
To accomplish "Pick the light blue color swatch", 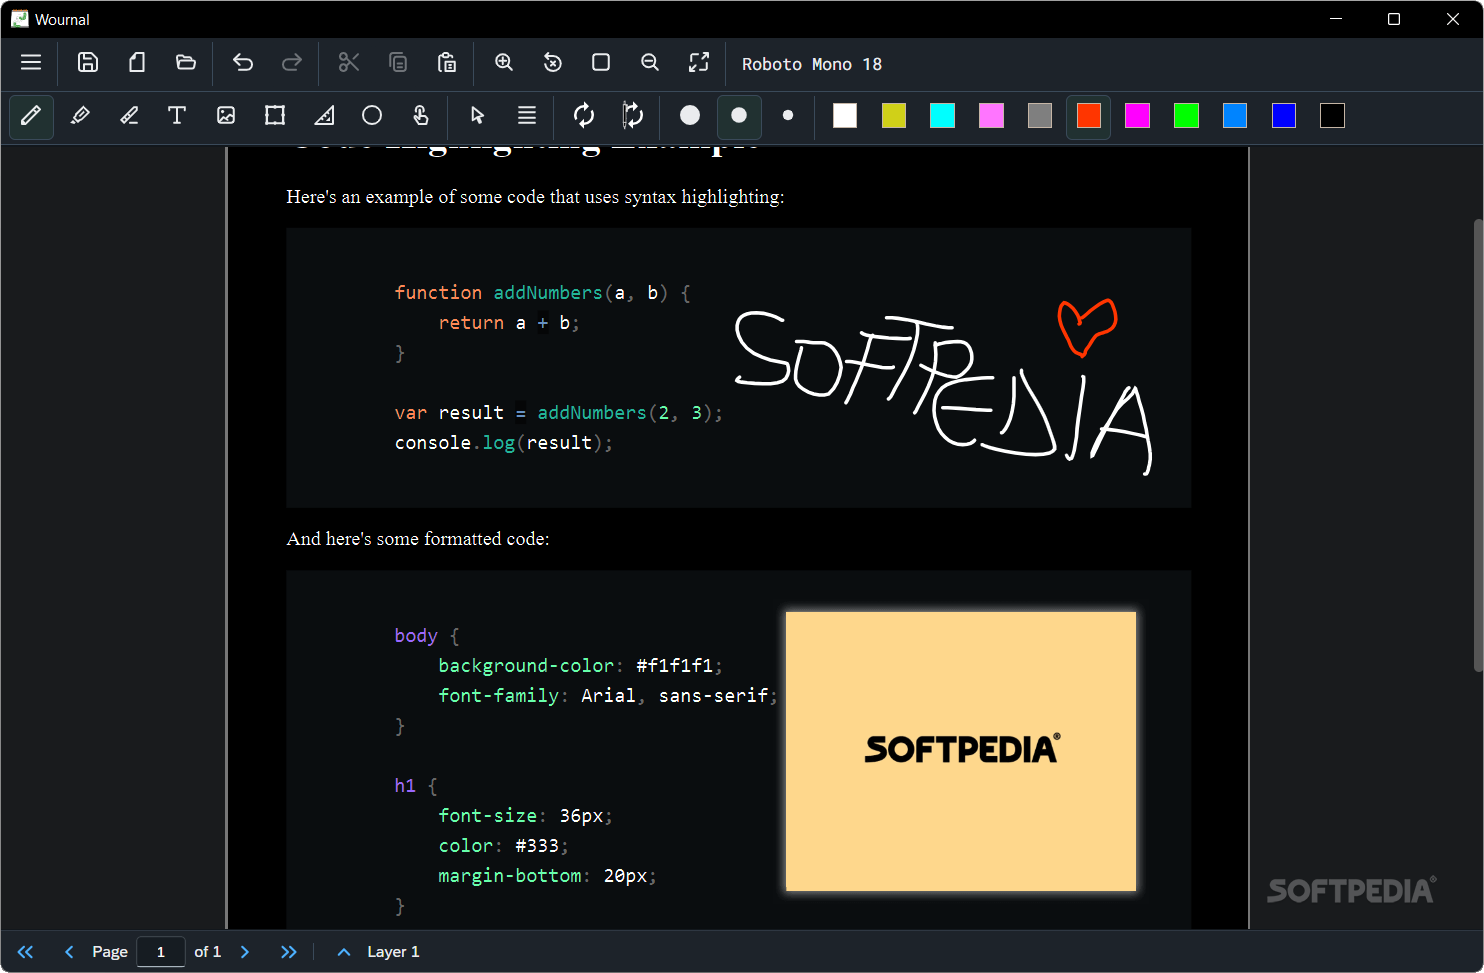I will tap(1235, 116).
